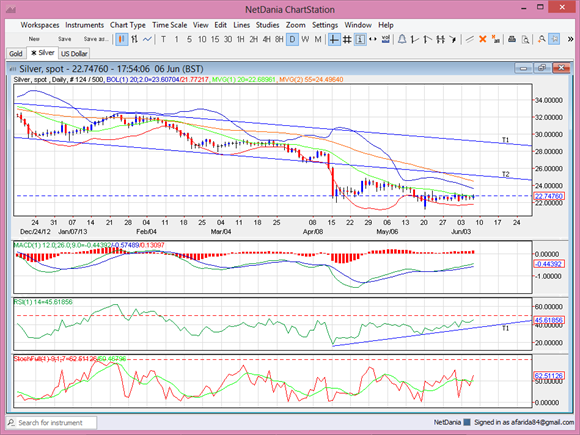Toggle the pin icon in toolbar
This screenshot has width=580, height=435.
554,39
